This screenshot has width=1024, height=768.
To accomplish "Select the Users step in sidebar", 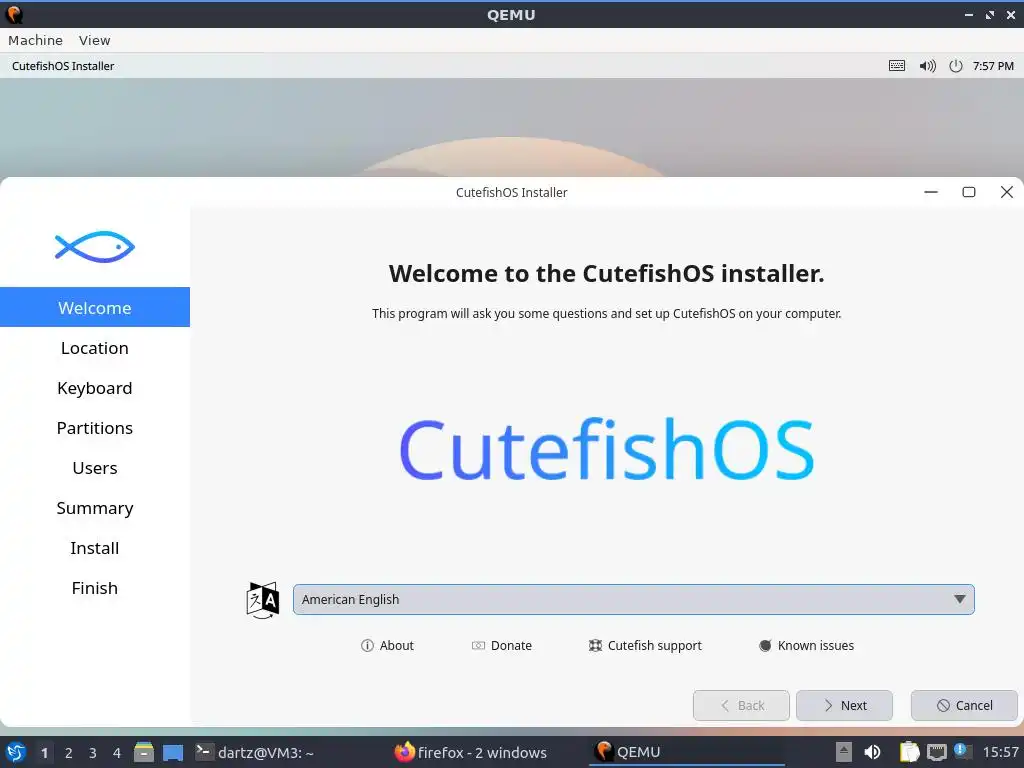I will pyautogui.click(x=95, y=468).
